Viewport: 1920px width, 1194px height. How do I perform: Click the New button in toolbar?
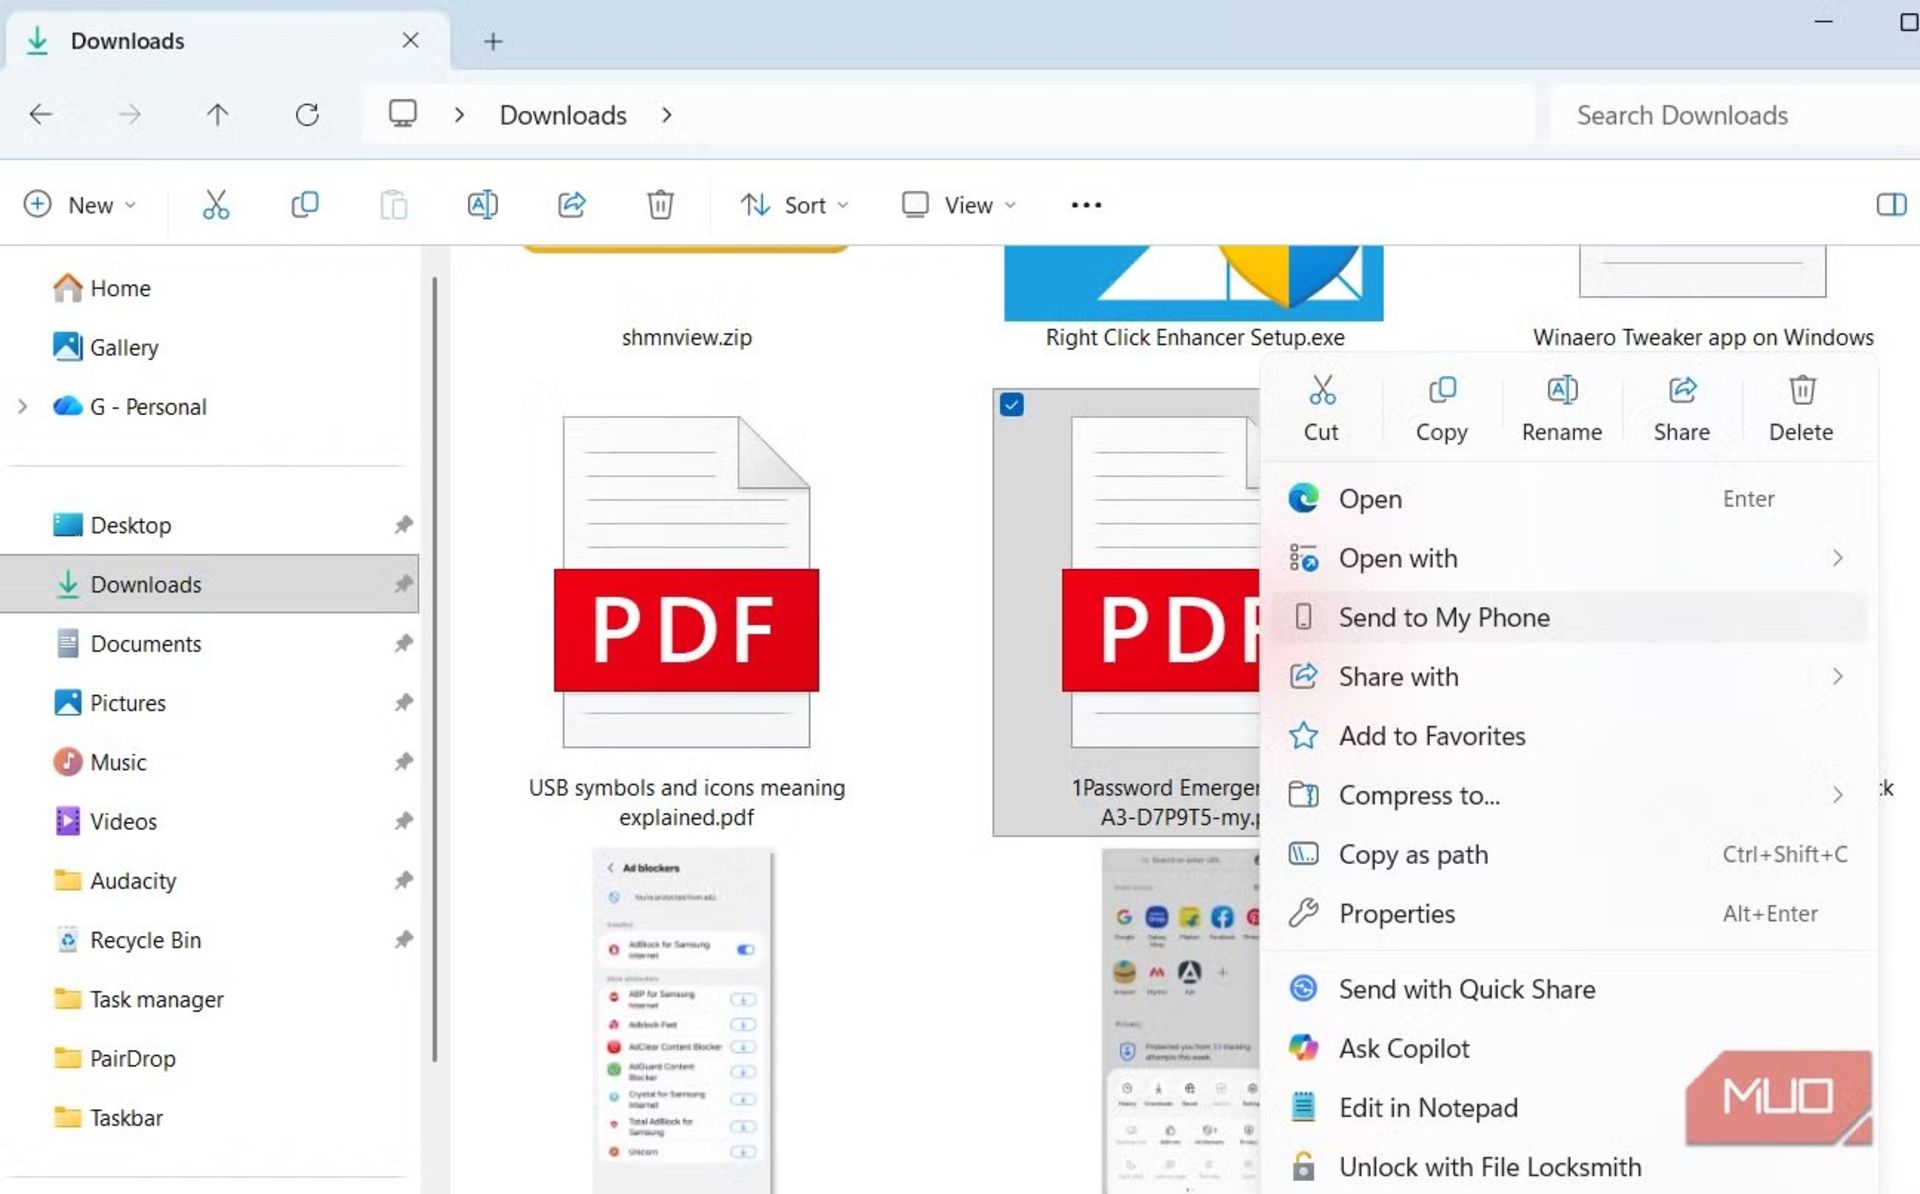[80, 205]
